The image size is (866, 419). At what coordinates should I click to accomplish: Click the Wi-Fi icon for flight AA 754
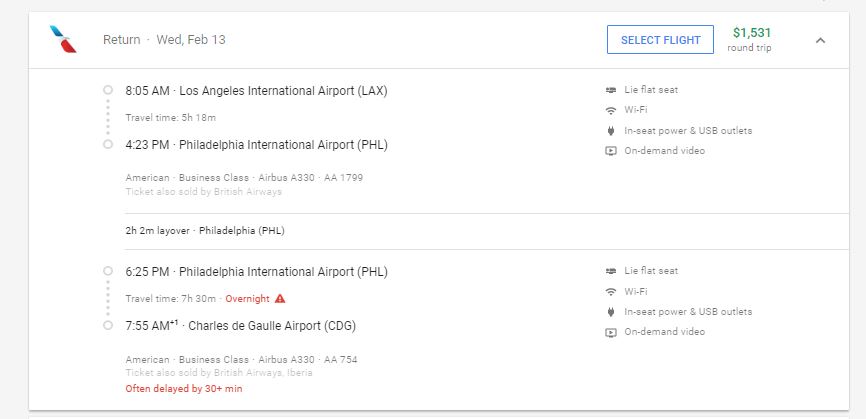point(611,291)
